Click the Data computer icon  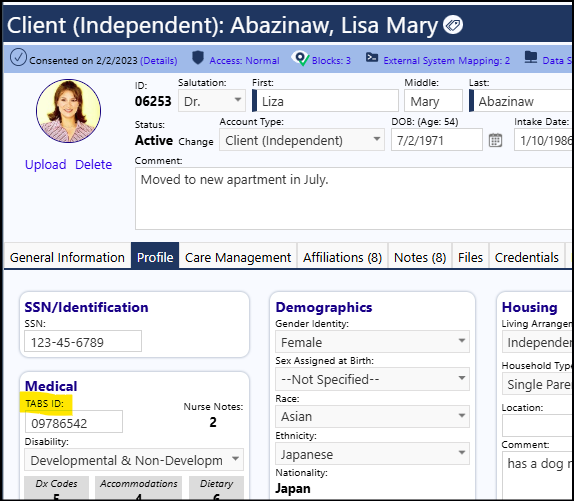531,57
